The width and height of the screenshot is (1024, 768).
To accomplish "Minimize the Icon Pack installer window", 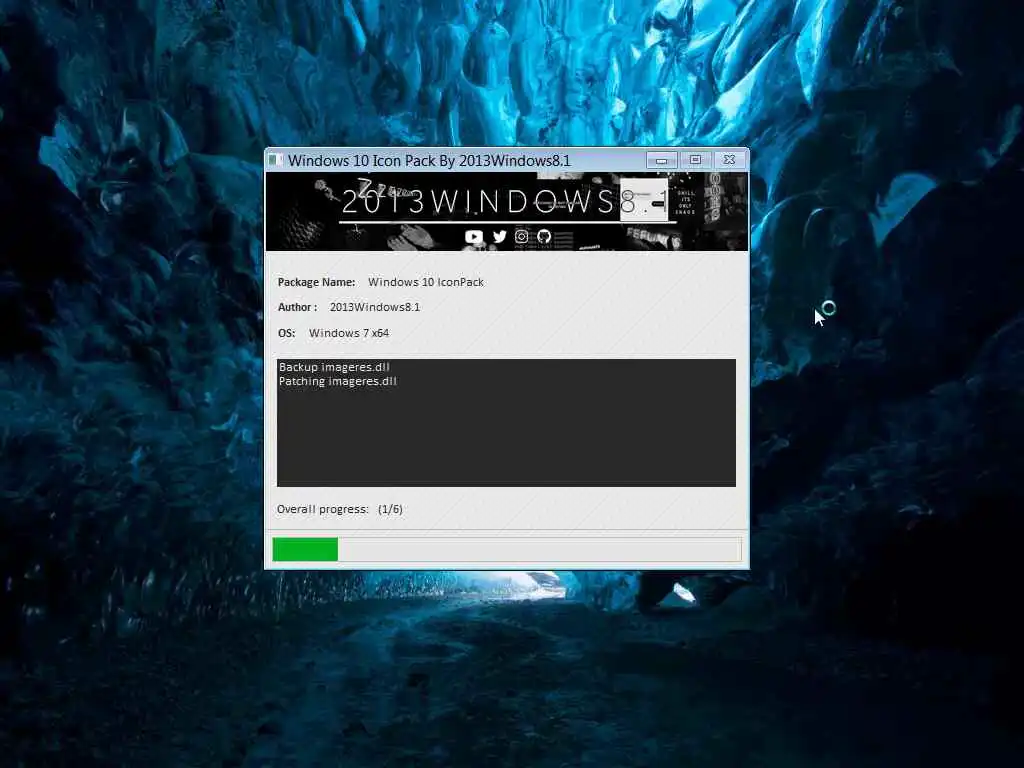I will [x=662, y=160].
